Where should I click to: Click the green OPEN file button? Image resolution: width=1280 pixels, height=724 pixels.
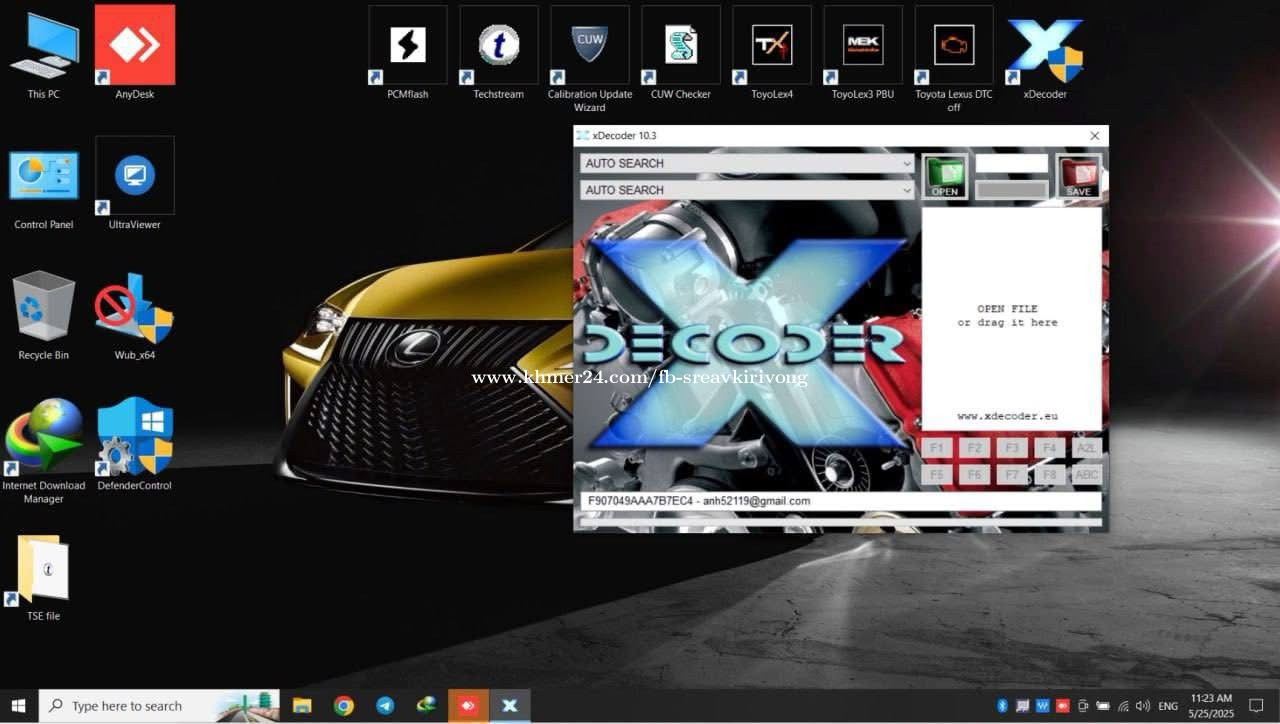pos(945,176)
